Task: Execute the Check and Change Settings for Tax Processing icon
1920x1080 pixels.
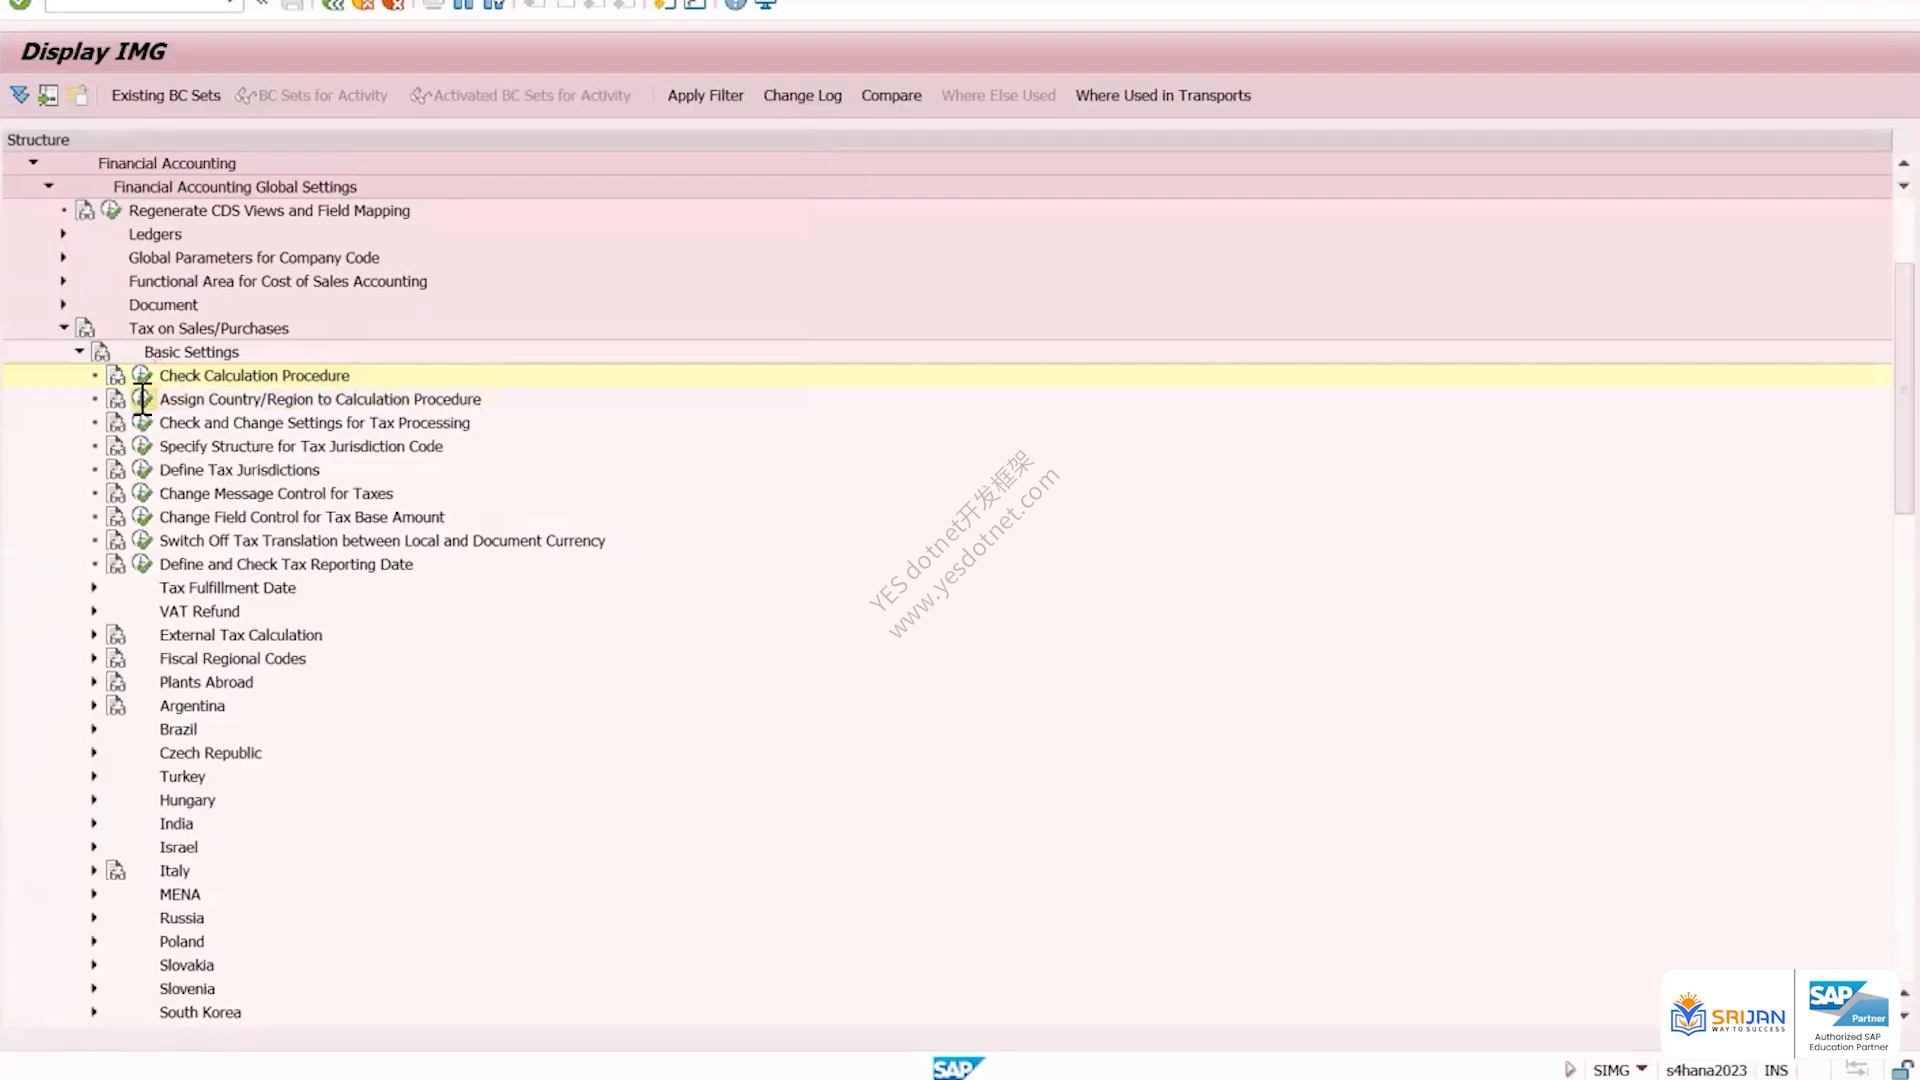Action: (142, 423)
